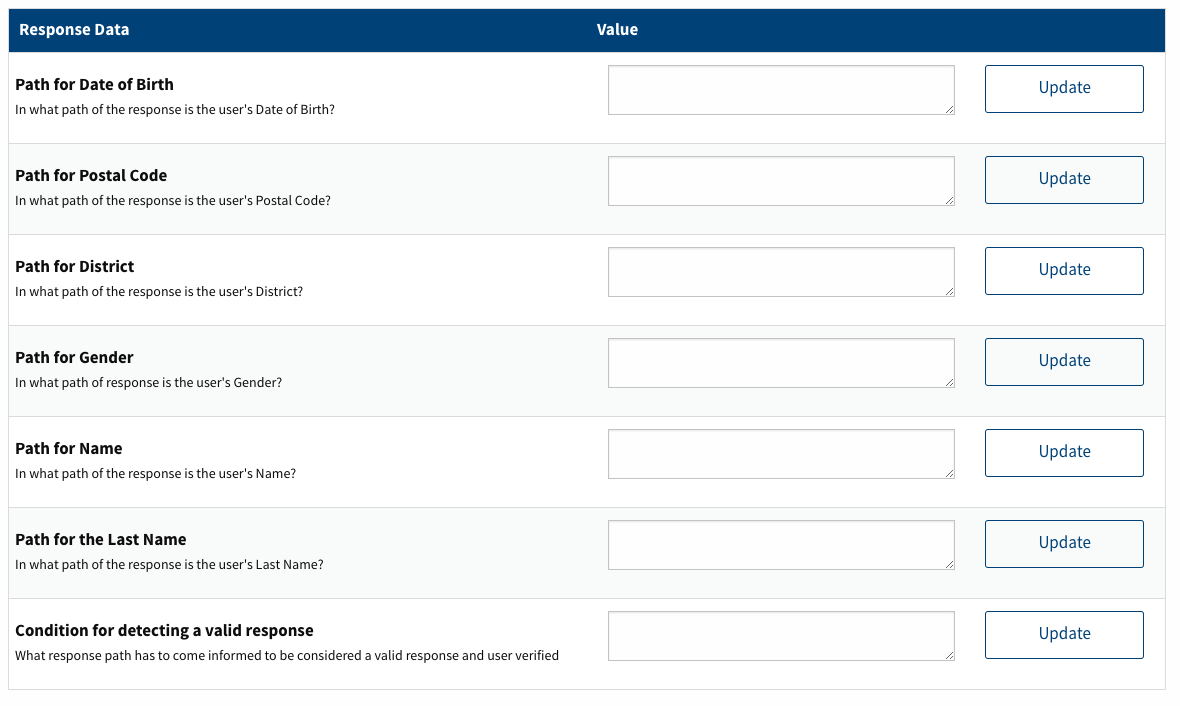
Task: Update the Path for Gender value
Action: click(1064, 361)
